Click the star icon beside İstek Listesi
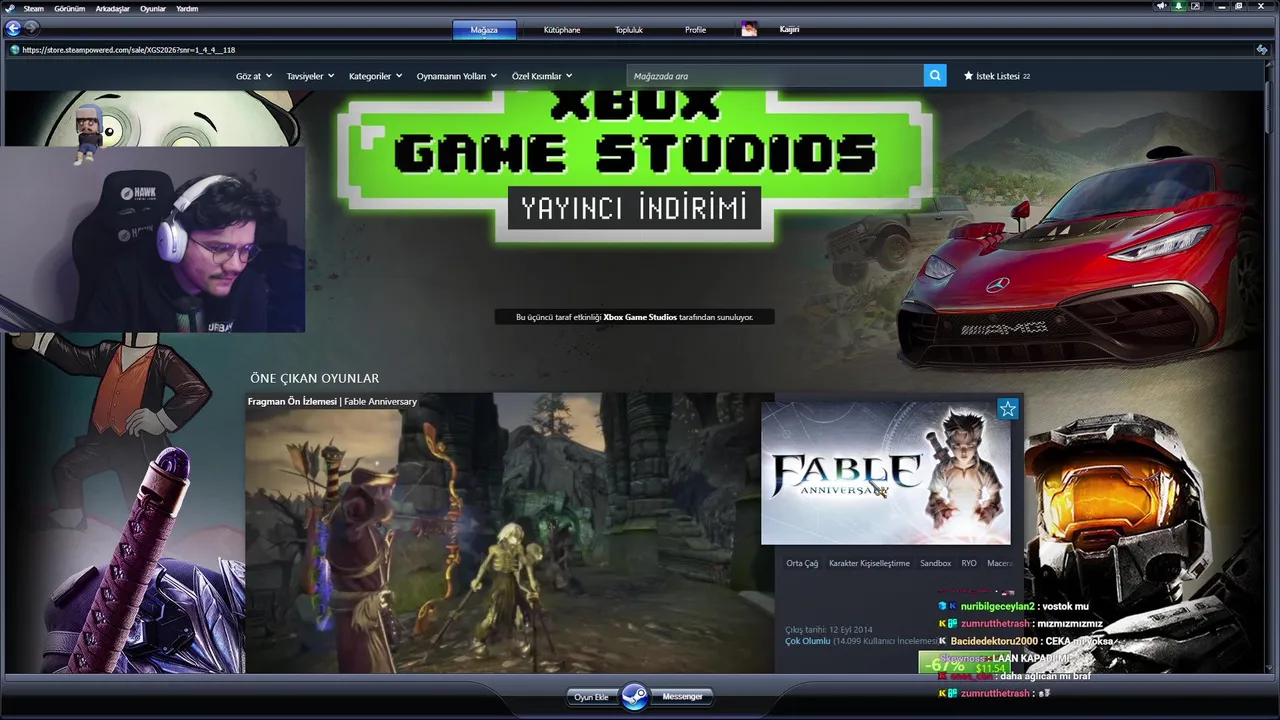This screenshot has height=720, width=1280. [968, 76]
